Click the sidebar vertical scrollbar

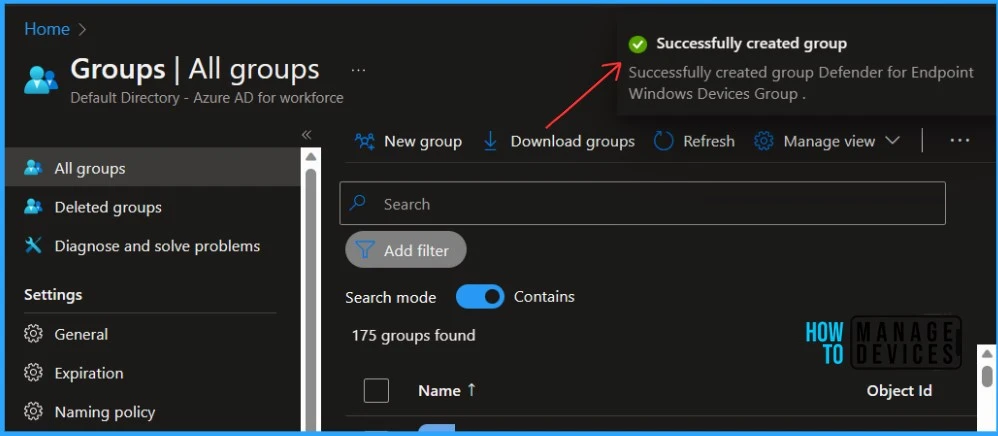tap(311, 299)
